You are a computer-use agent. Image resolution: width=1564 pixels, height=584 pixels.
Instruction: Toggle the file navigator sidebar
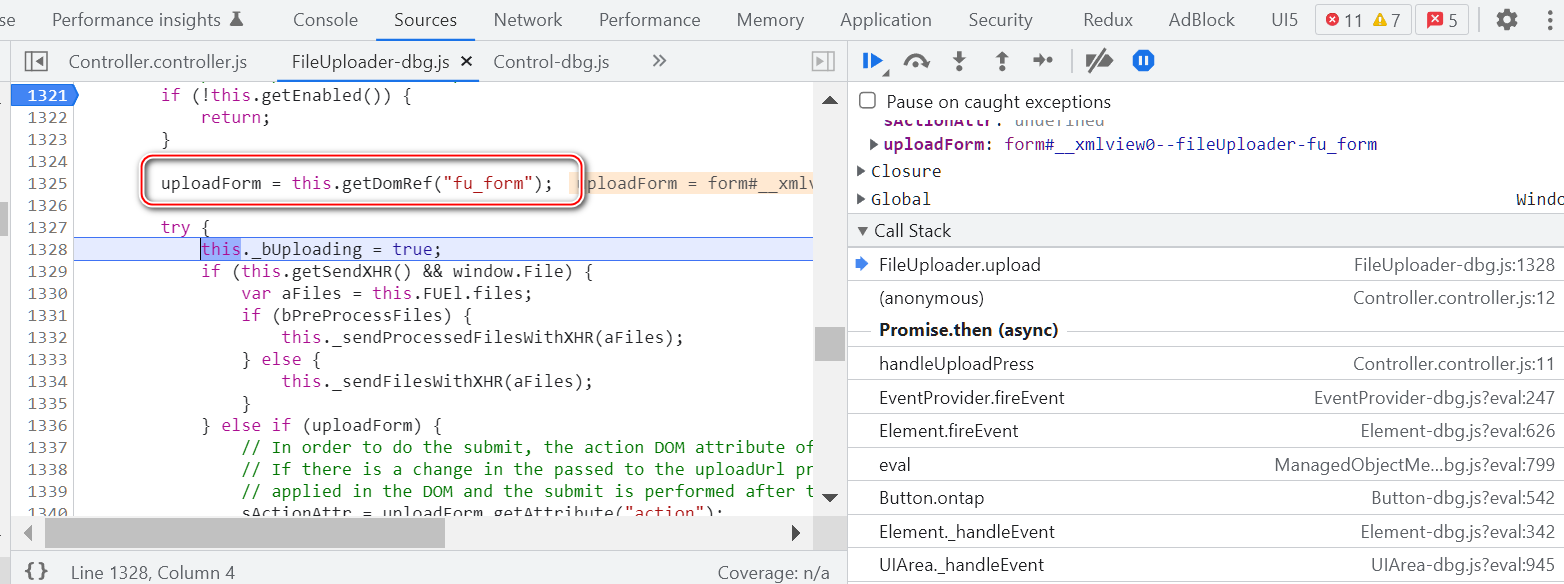36,62
